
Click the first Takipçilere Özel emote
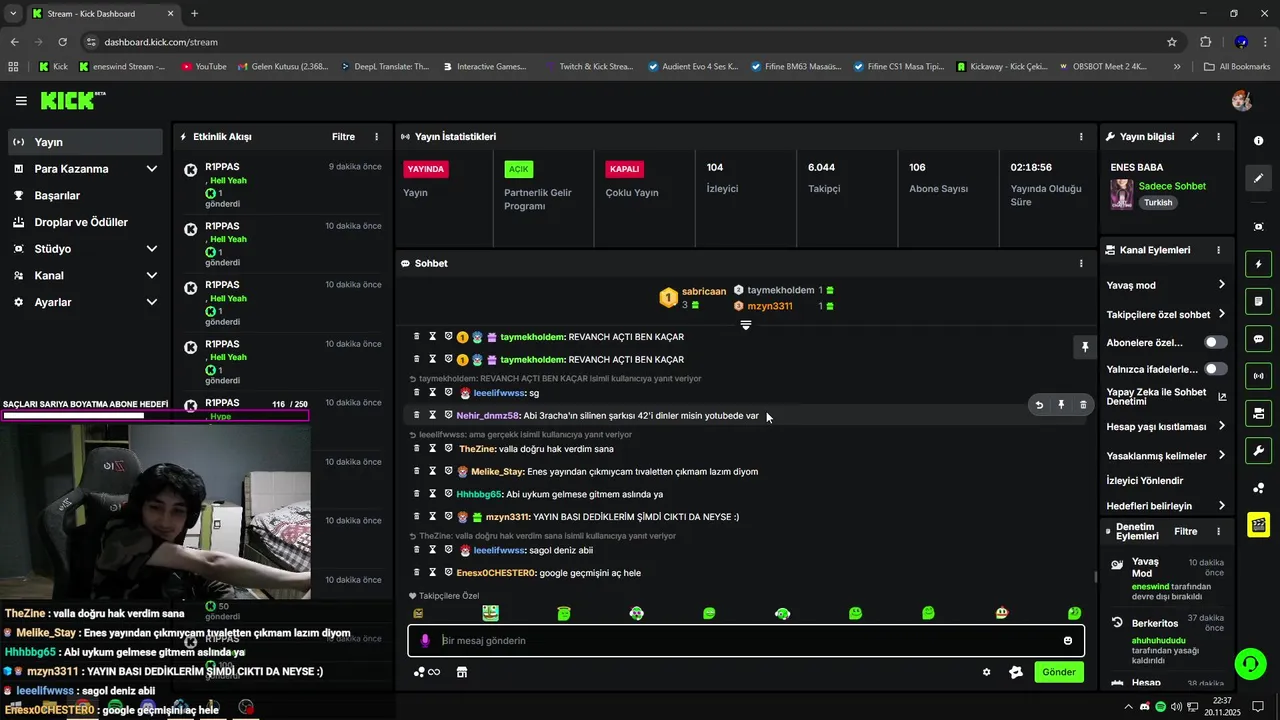pyautogui.click(x=418, y=613)
